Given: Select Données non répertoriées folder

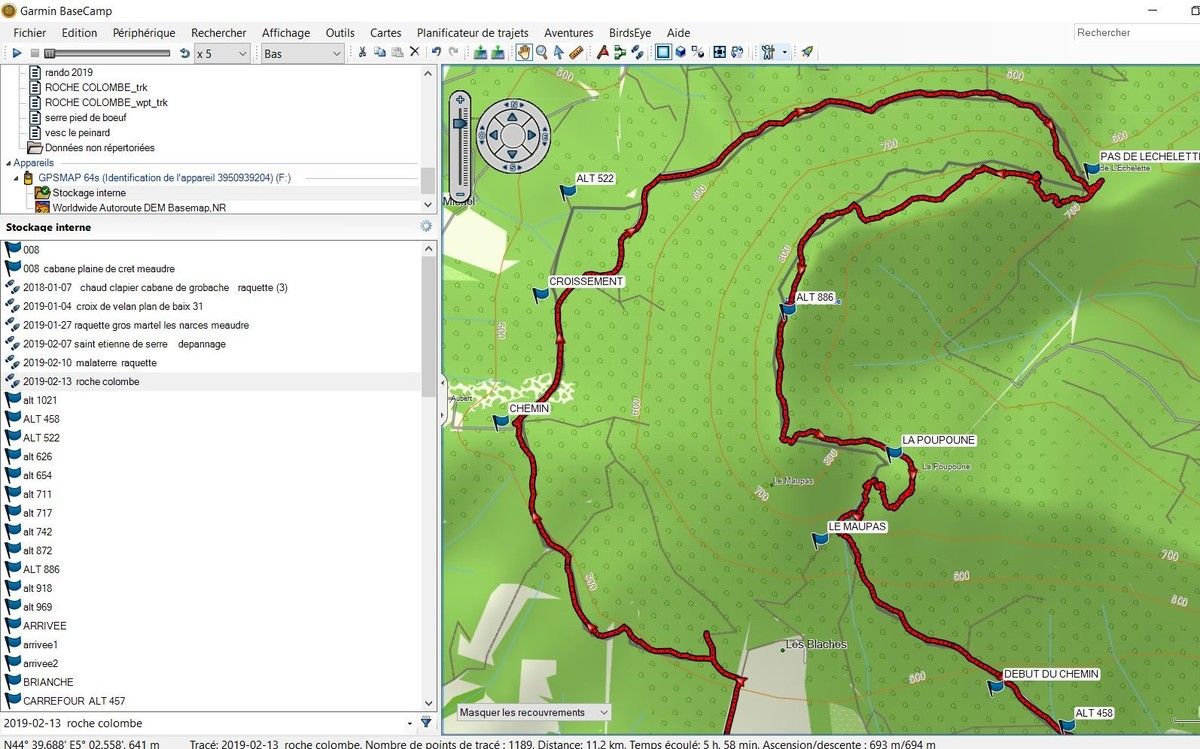Looking at the screenshot, I should tap(99, 147).
